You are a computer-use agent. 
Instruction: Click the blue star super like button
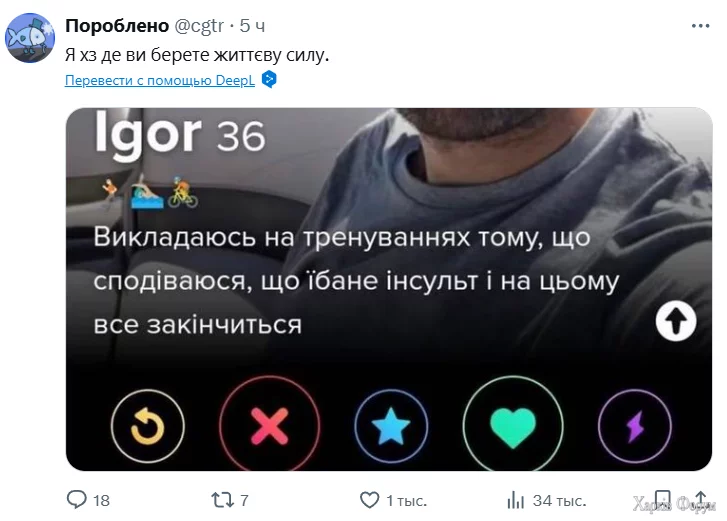click(x=391, y=426)
